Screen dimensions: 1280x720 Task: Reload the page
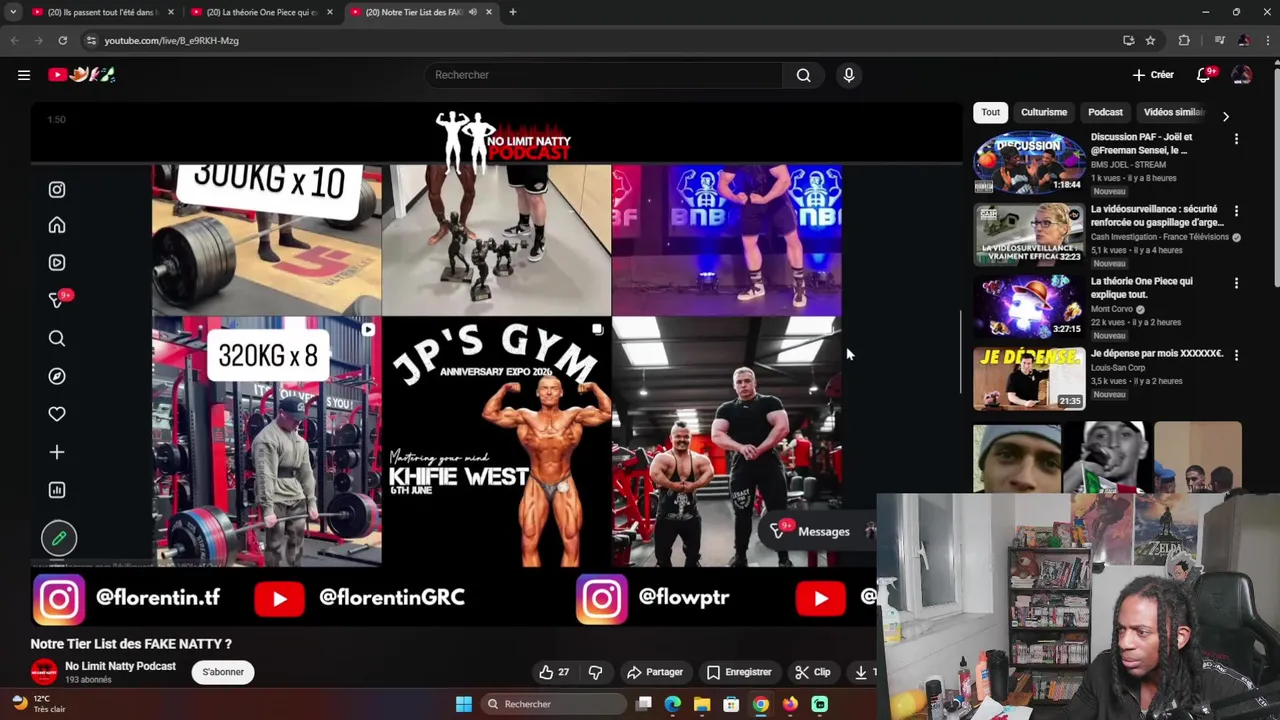(x=62, y=40)
